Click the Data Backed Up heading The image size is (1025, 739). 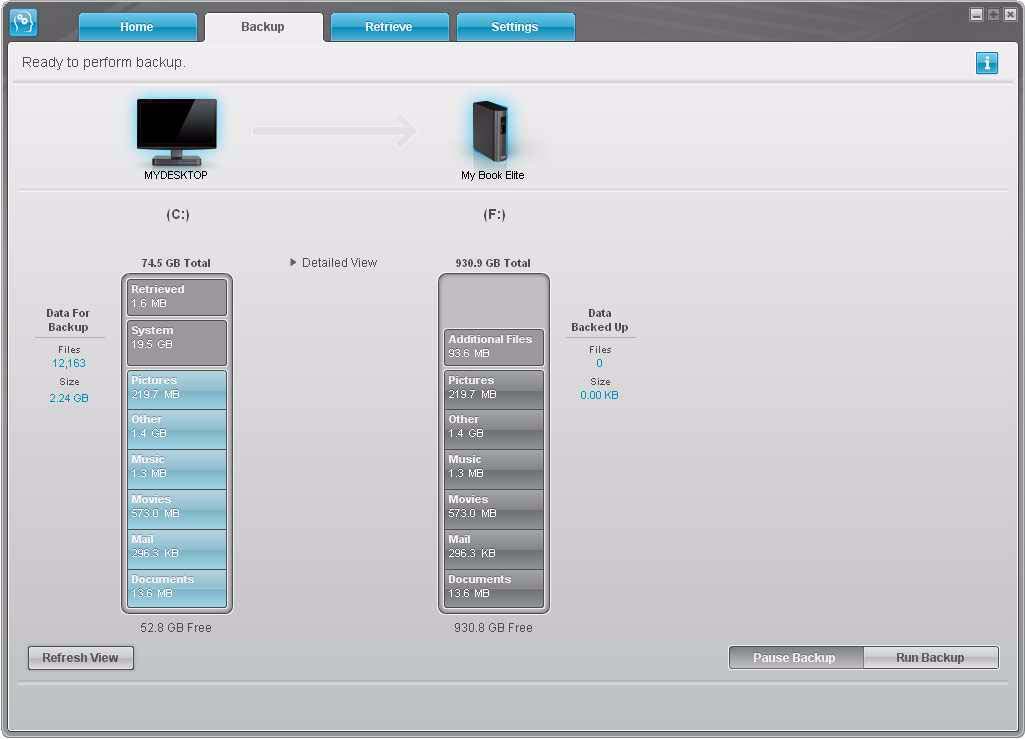click(x=599, y=320)
